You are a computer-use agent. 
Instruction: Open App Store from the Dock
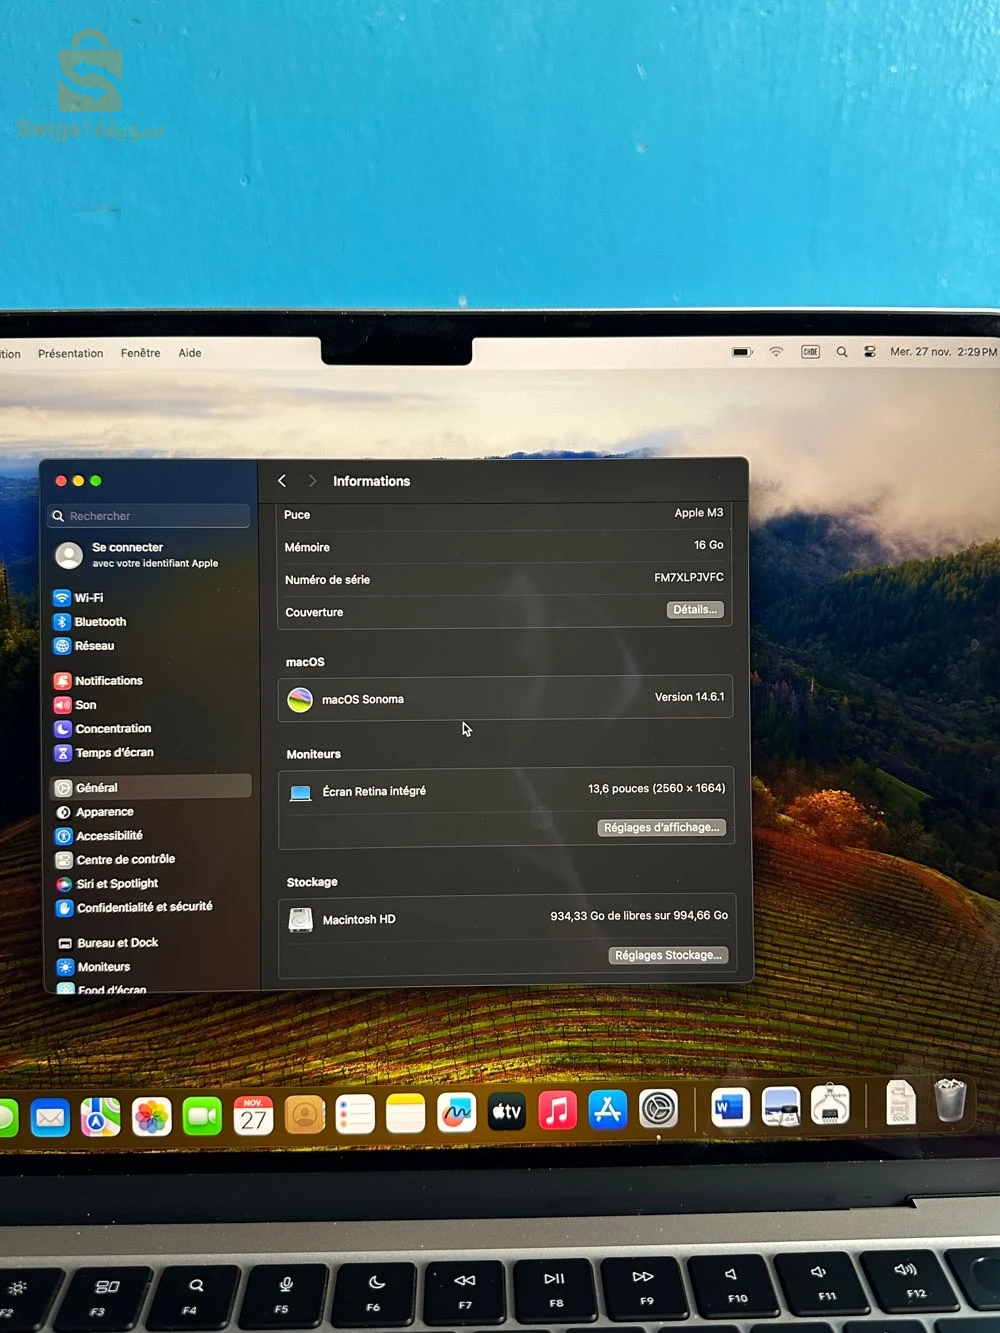[x=608, y=1109]
